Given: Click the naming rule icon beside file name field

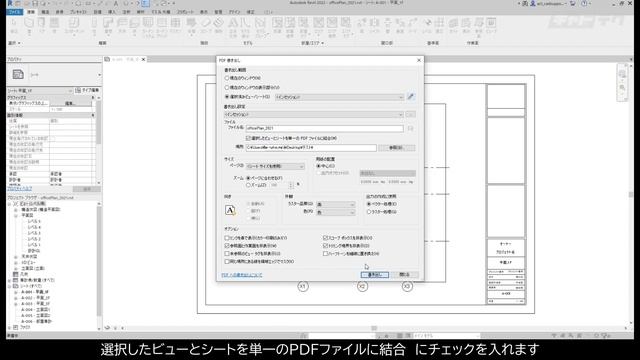Looking at the screenshot, I should [x=411, y=128].
